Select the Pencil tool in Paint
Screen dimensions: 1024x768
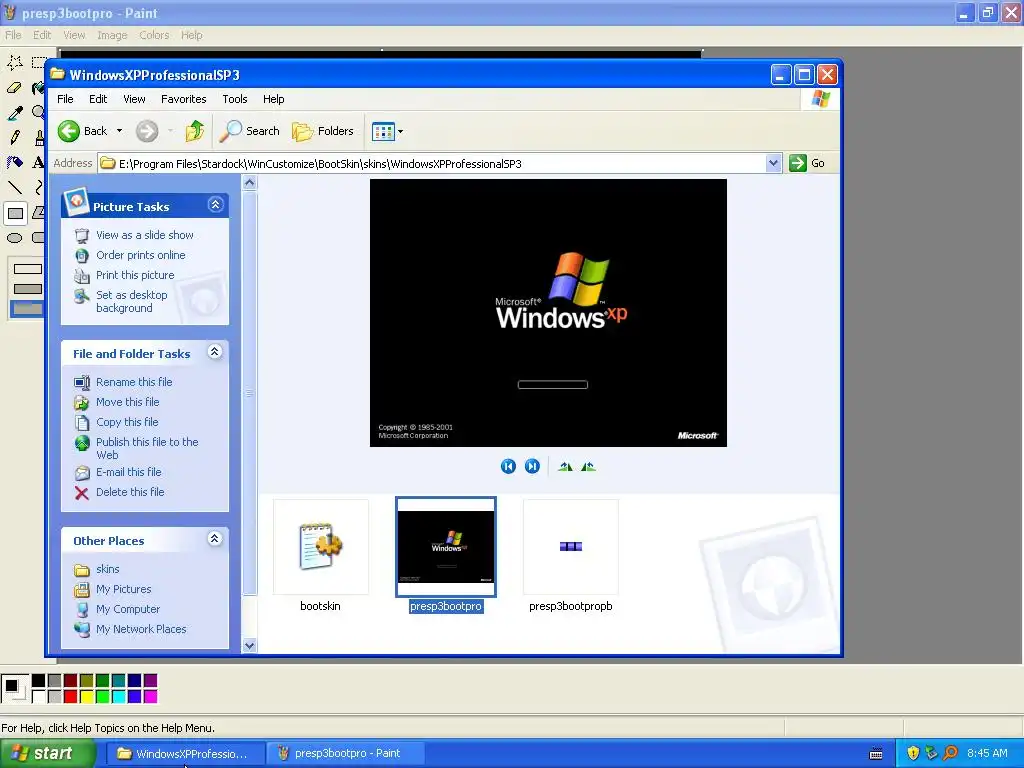click(14, 137)
